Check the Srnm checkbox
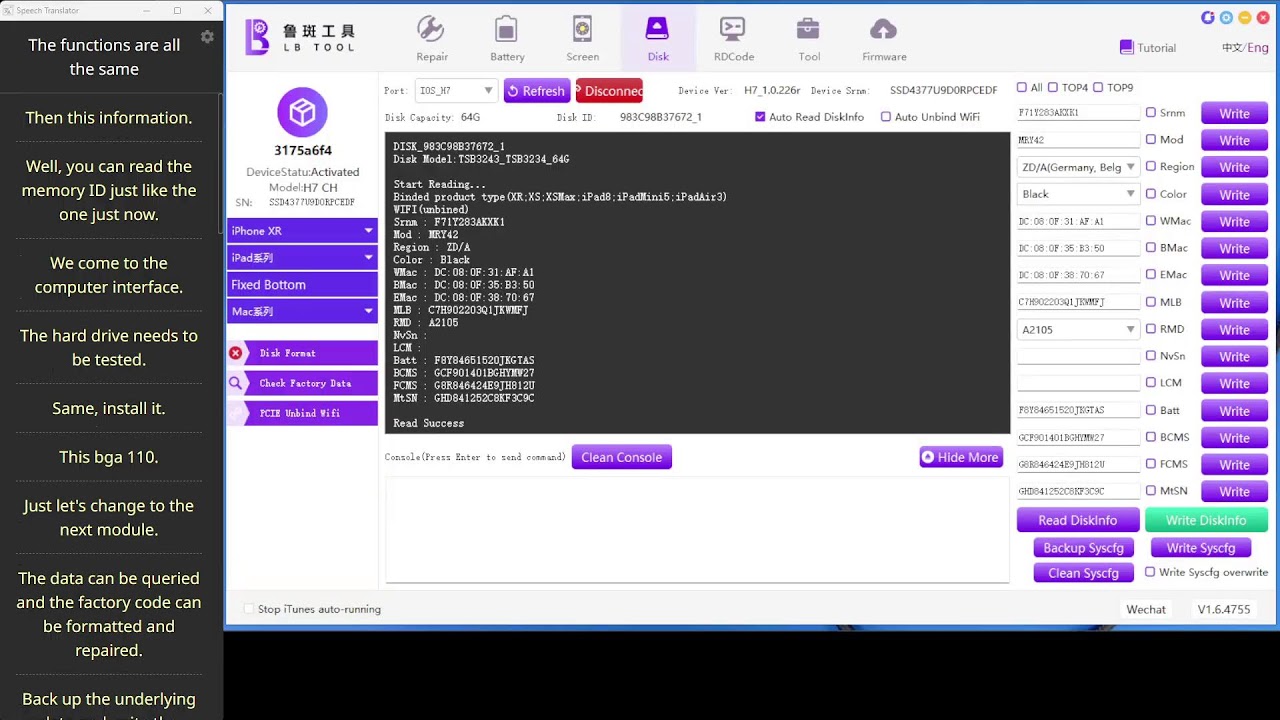 [1151, 113]
